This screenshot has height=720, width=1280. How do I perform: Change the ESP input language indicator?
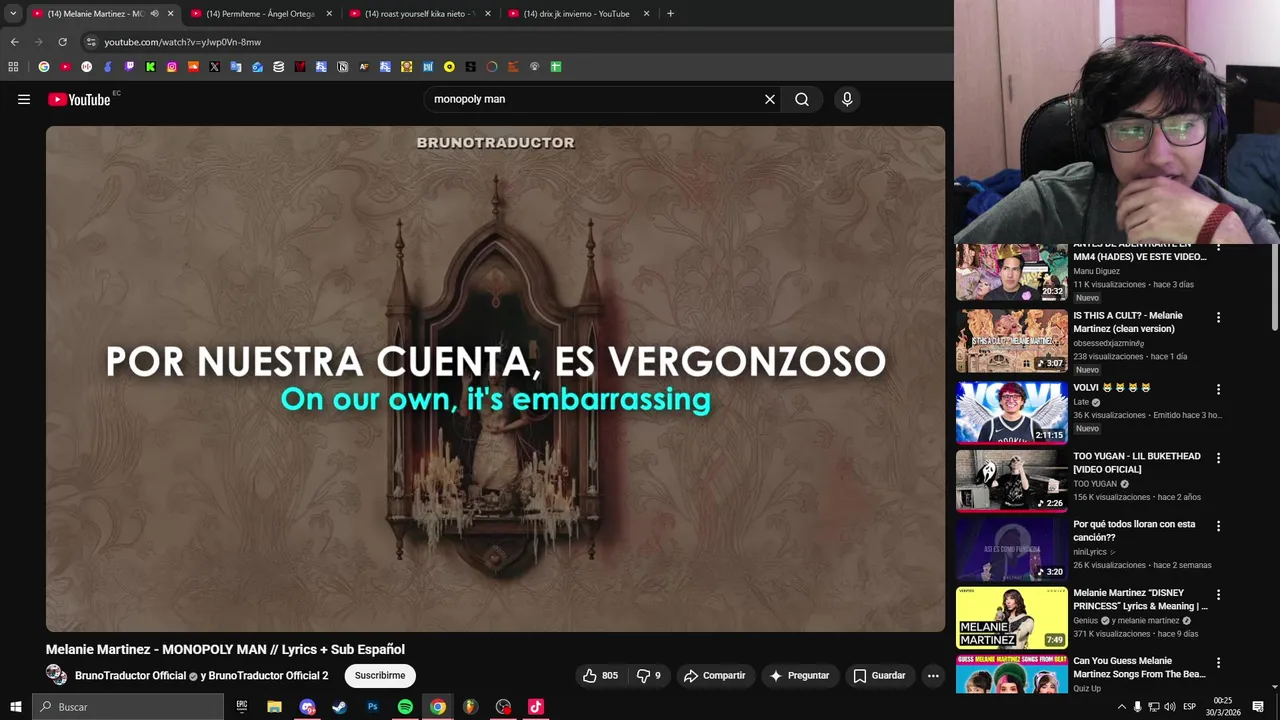pyautogui.click(x=1189, y=707)
